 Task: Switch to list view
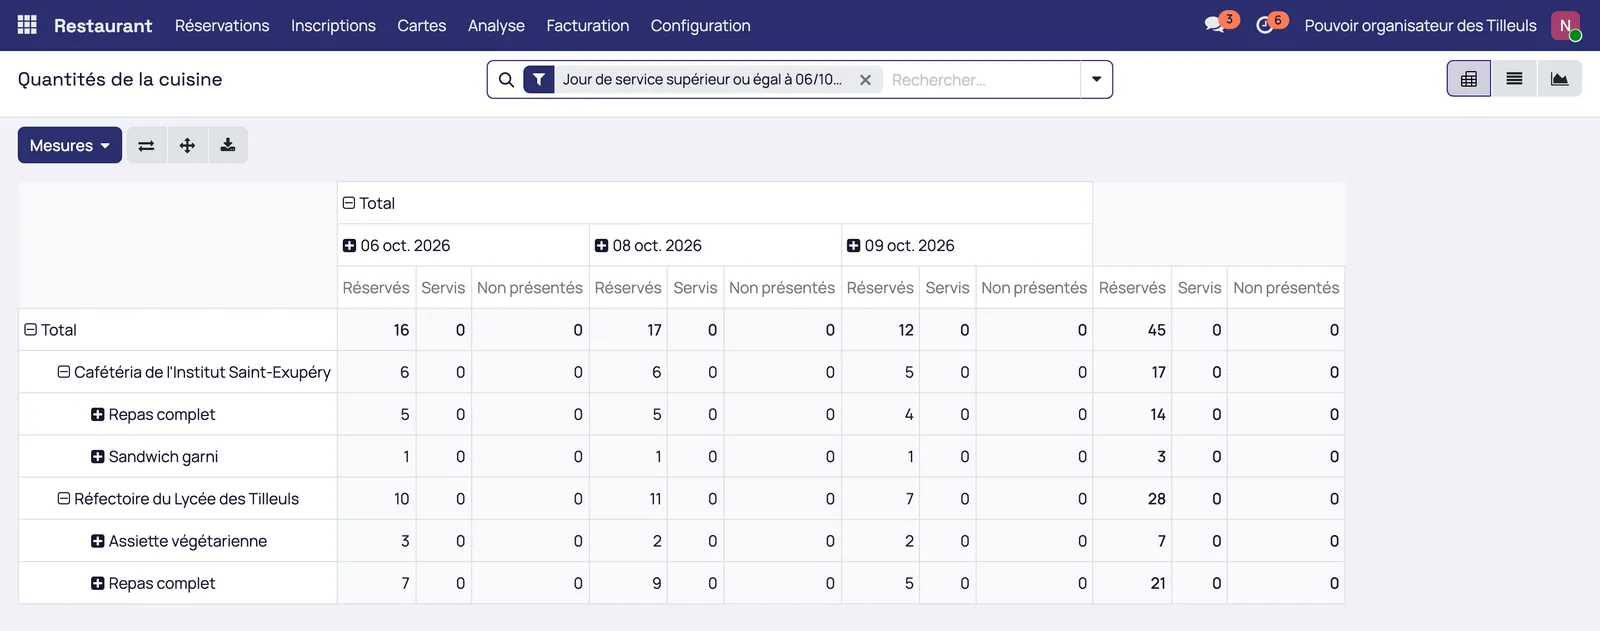tap(1514, 79)
